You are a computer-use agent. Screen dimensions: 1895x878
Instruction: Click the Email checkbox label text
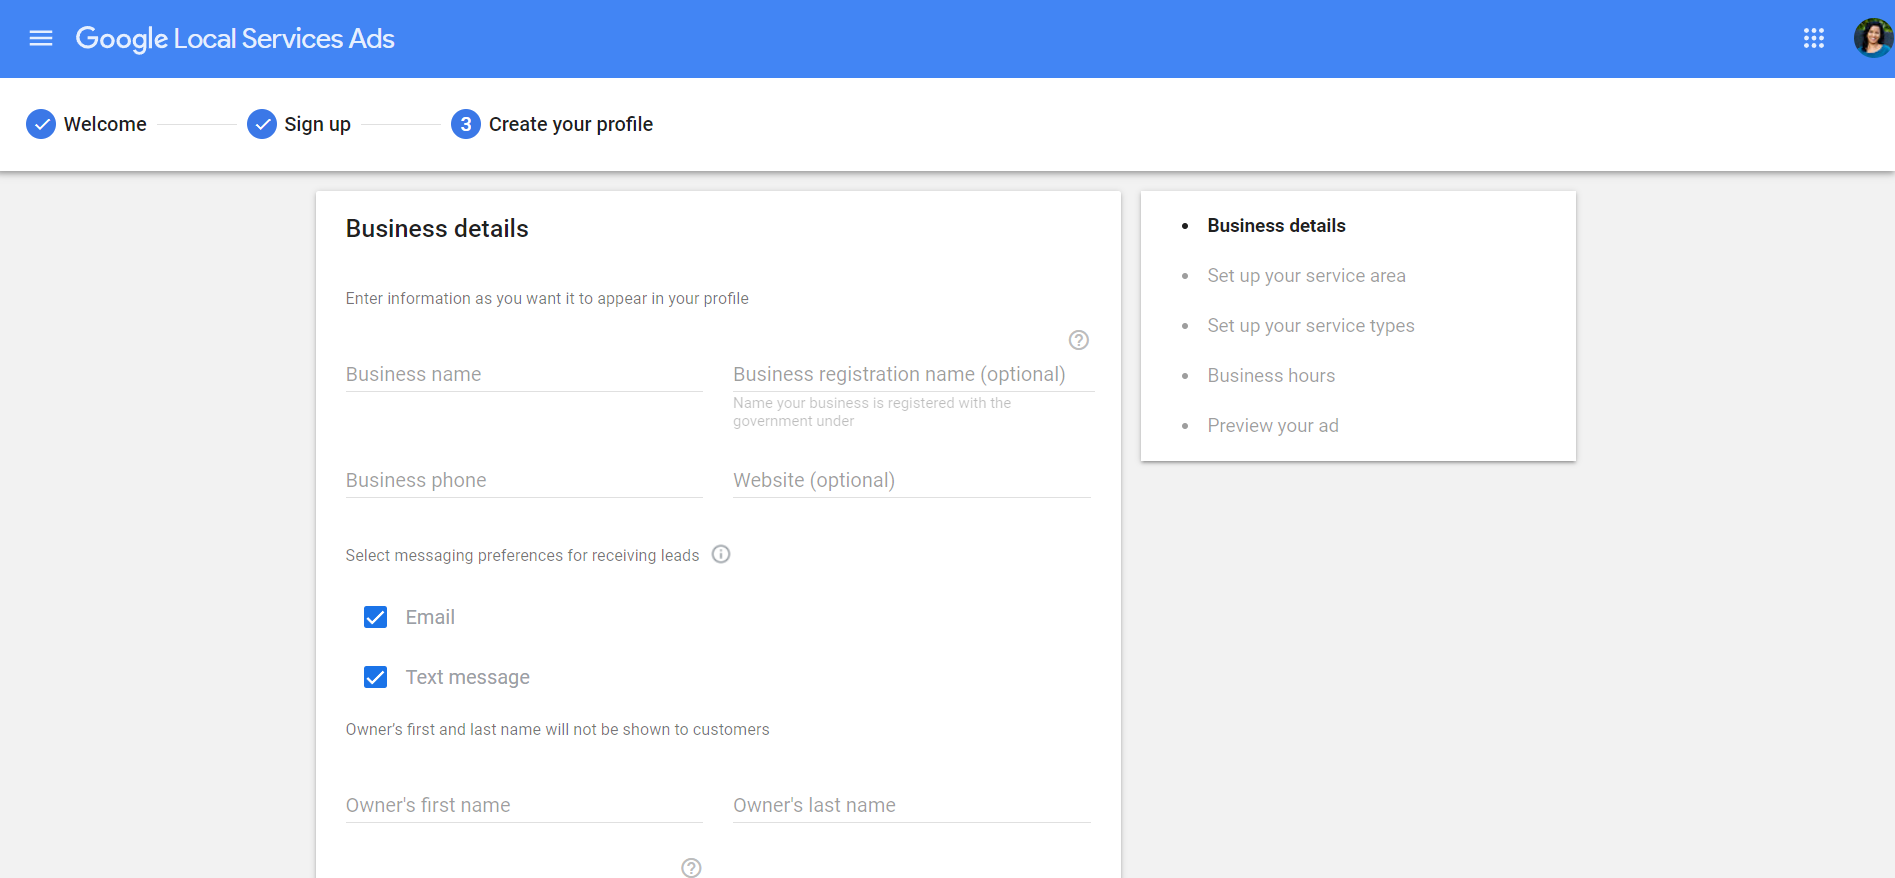click(x=430, y=617)
